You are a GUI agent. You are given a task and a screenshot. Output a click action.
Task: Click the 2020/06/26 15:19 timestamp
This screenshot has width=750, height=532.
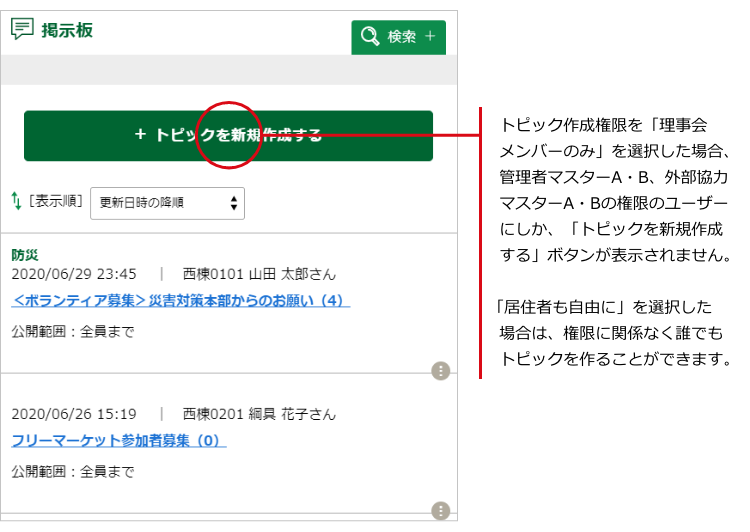[73, 414]
